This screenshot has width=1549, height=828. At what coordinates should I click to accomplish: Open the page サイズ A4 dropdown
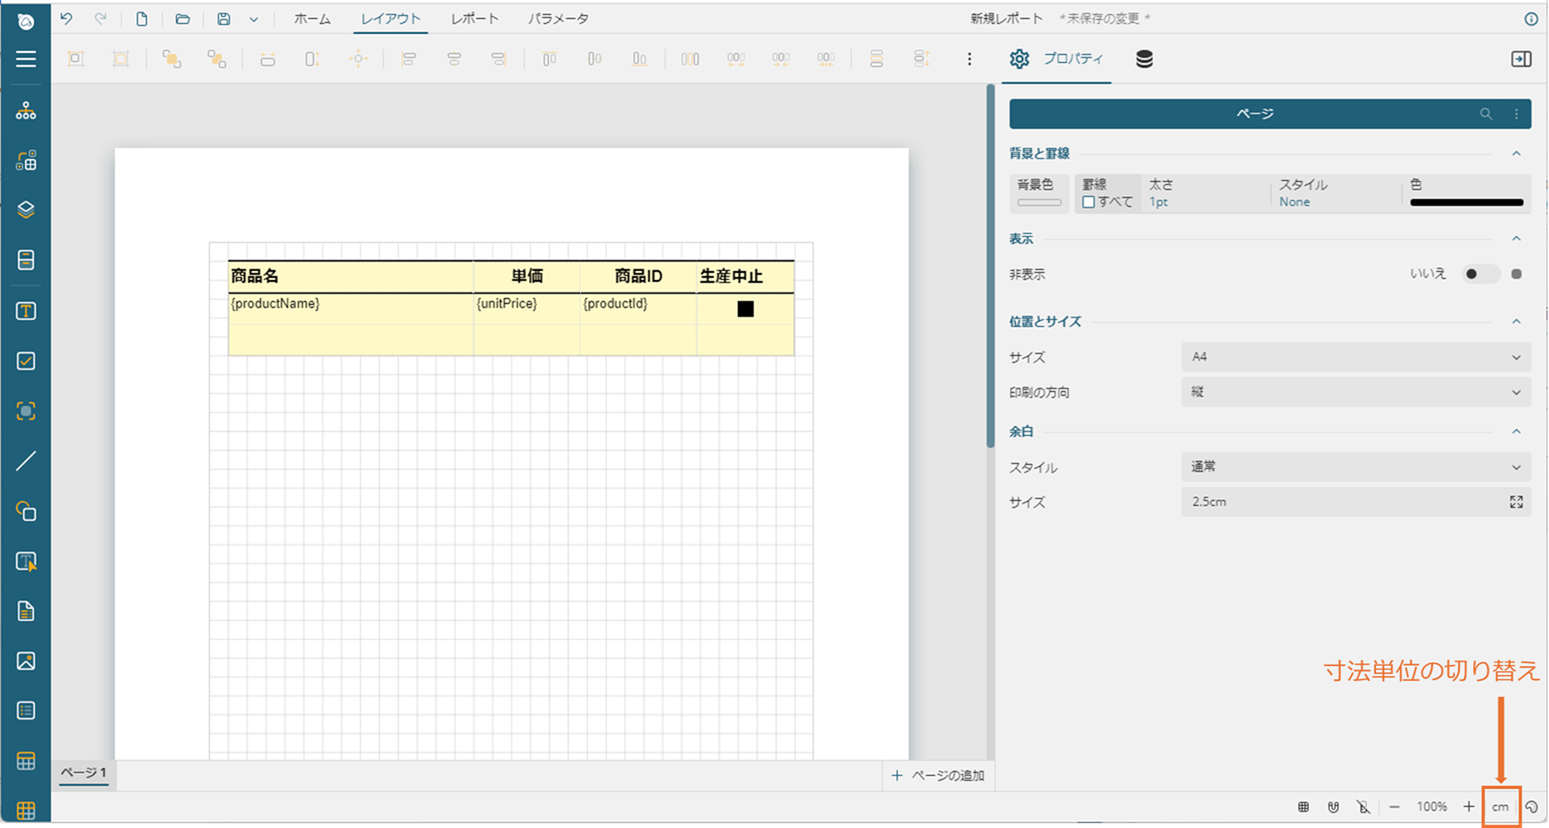tap(1355, 357)
